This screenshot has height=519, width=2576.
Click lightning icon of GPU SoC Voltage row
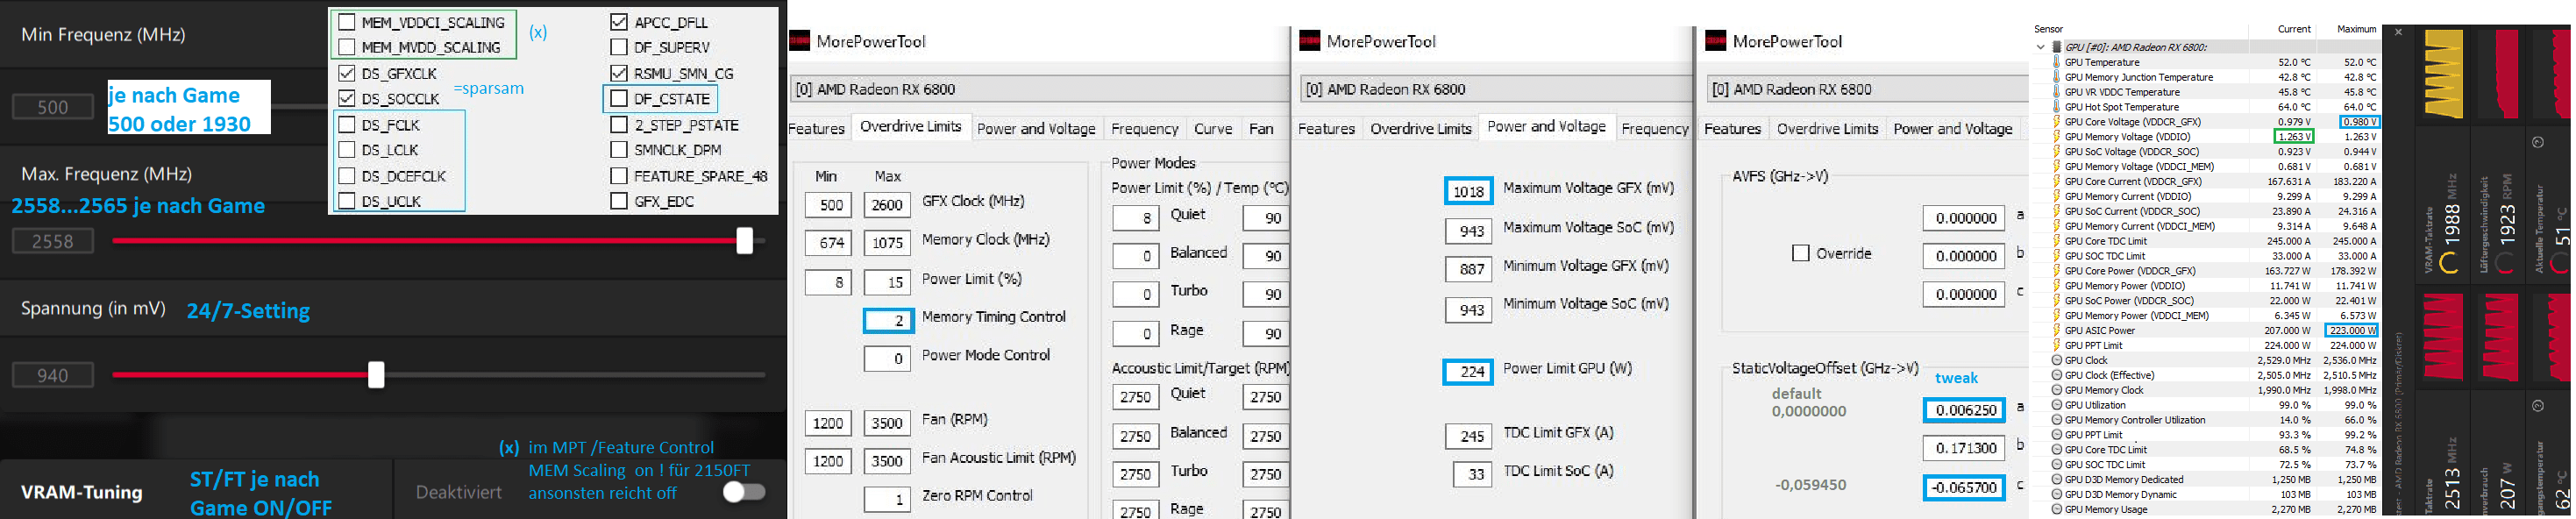[x=2057, y=152]
